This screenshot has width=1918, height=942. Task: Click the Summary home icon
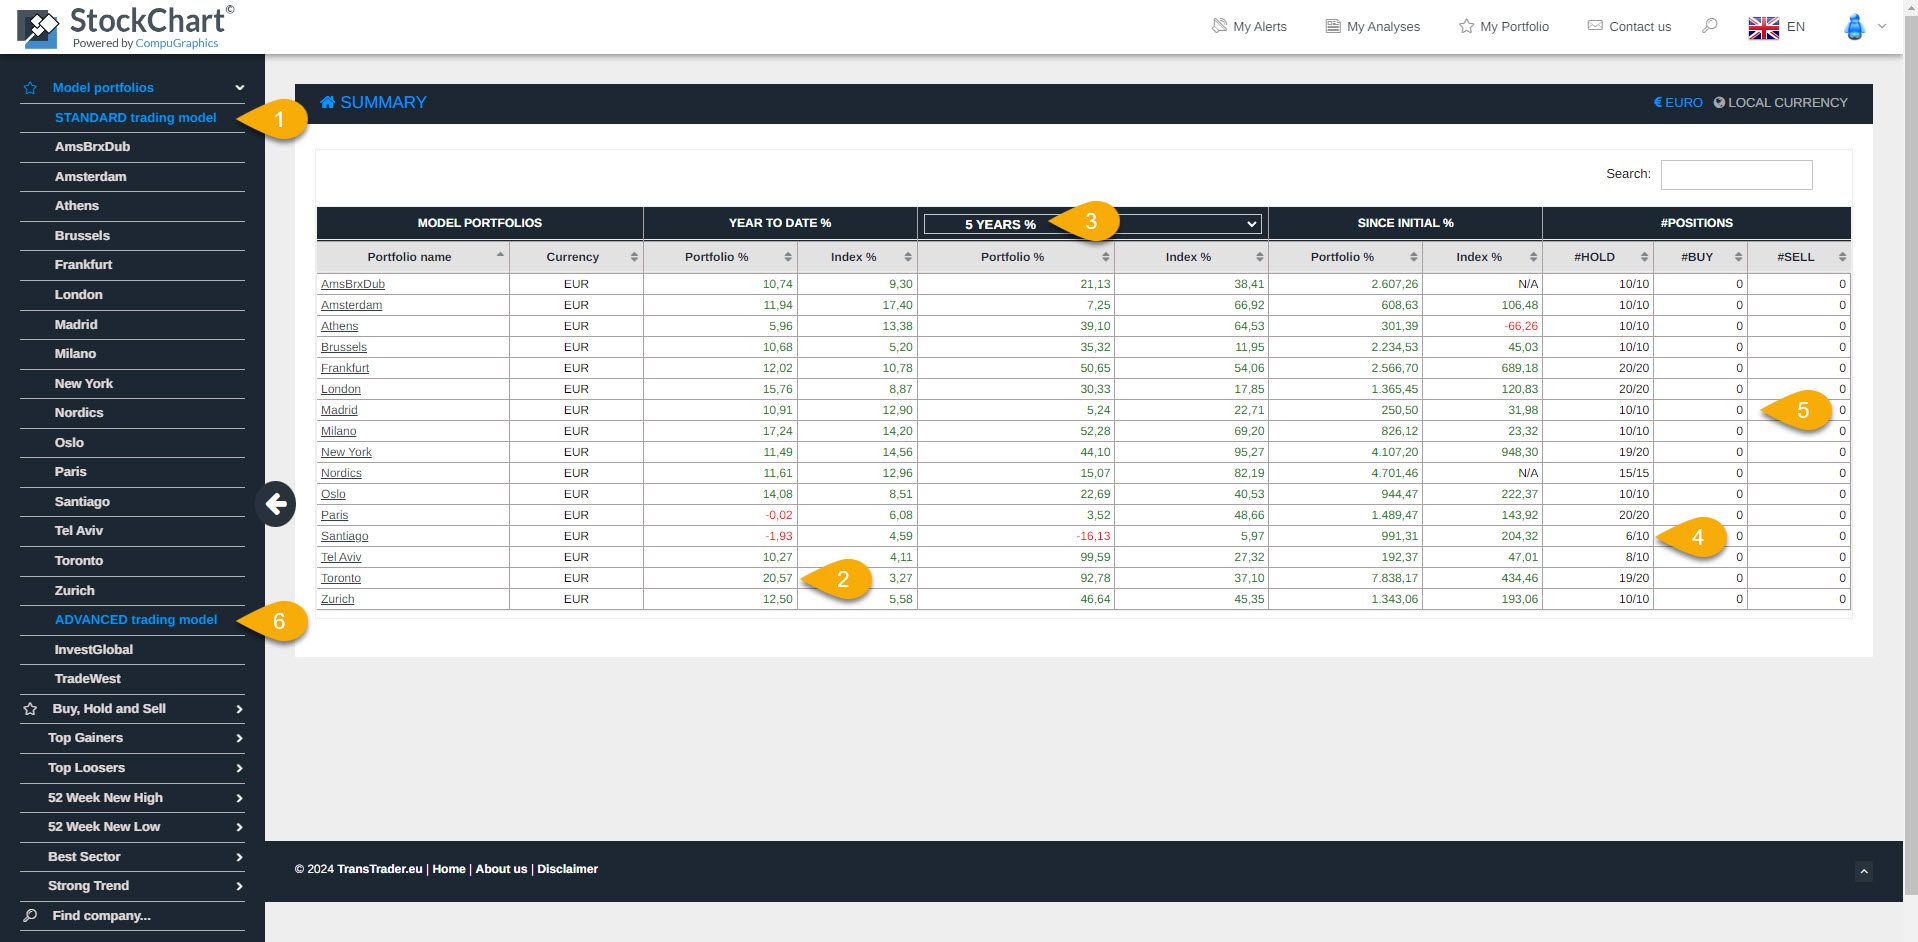pyautogui.click(x=327, y=102)
